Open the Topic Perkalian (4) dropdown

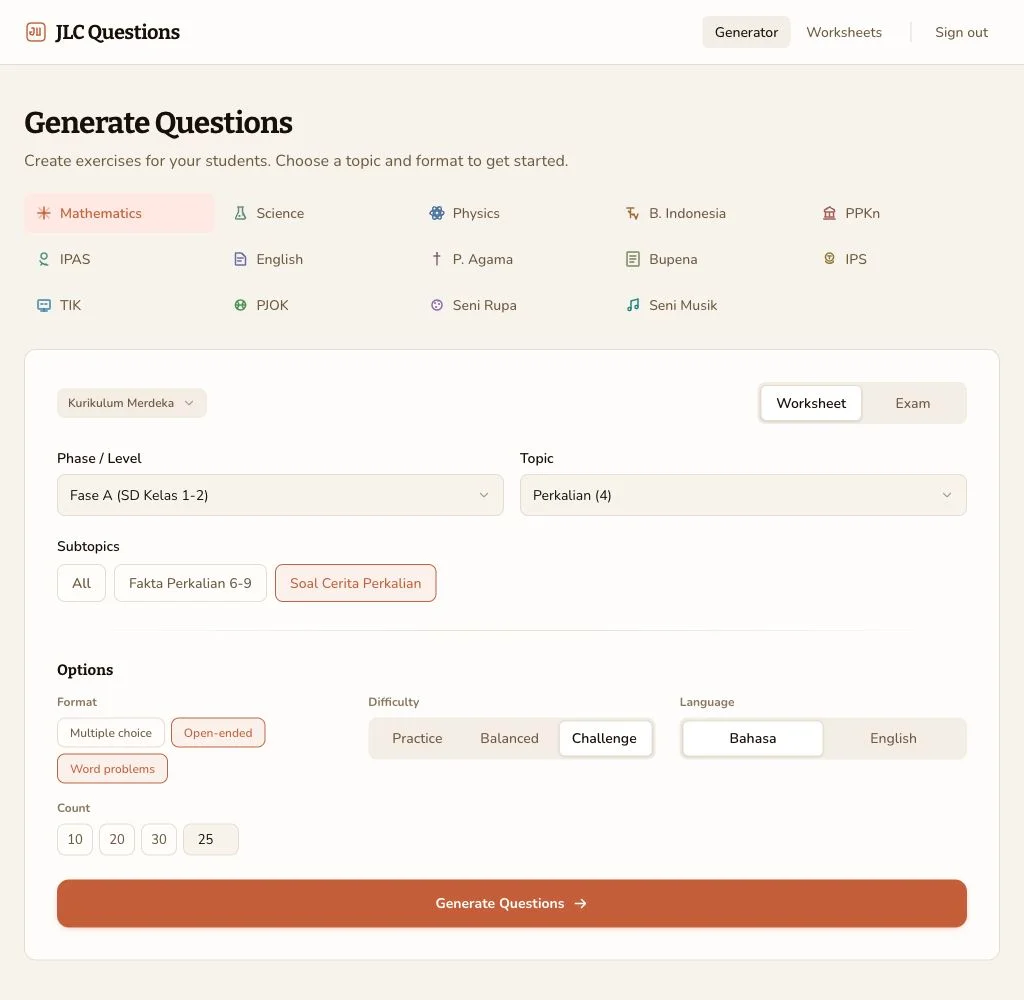(743, 495)
